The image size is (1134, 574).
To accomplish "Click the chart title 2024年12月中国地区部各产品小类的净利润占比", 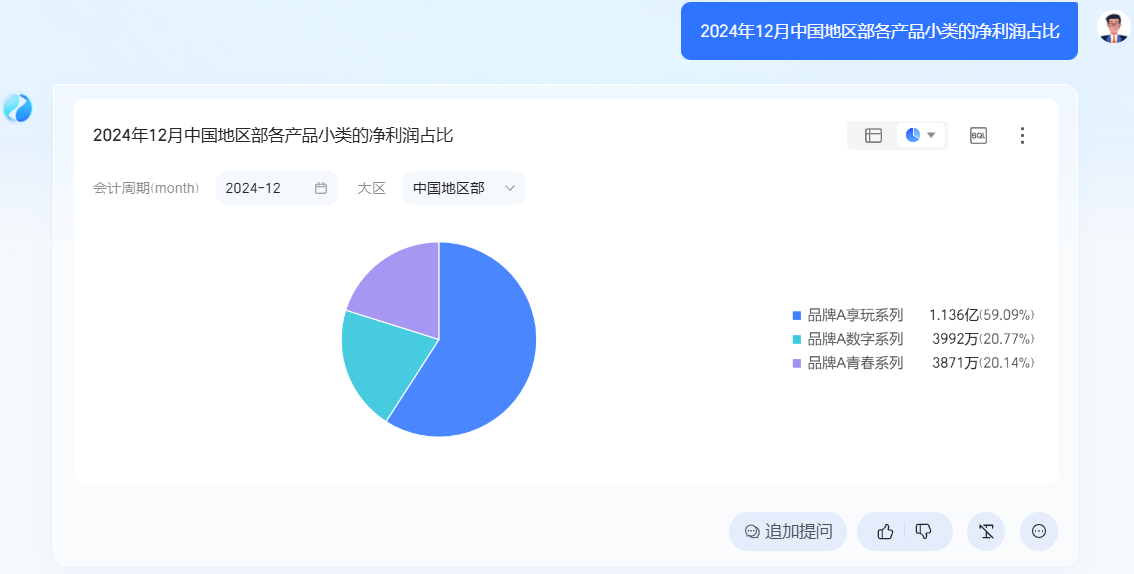I will click(273, 135).
